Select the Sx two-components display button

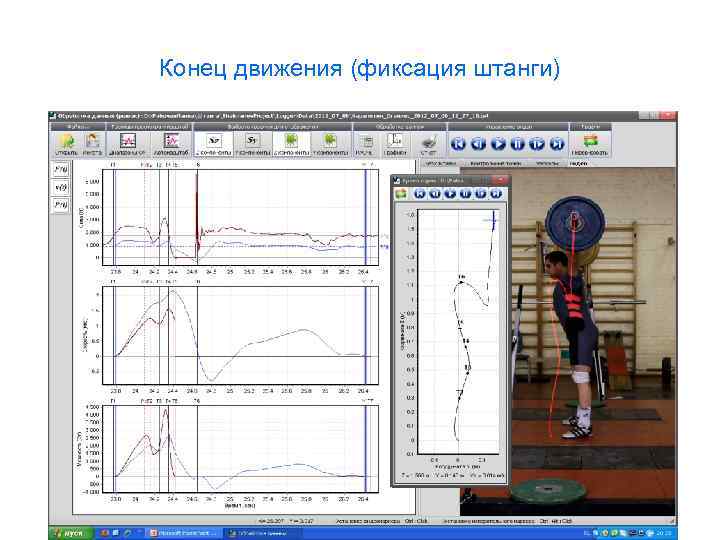(x=214, y=145)
